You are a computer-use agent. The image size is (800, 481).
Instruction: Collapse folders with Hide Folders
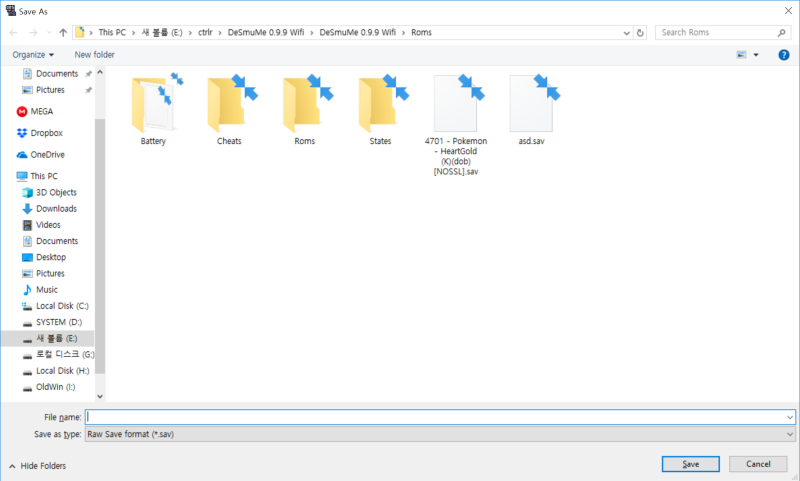[x=38, y=466]
